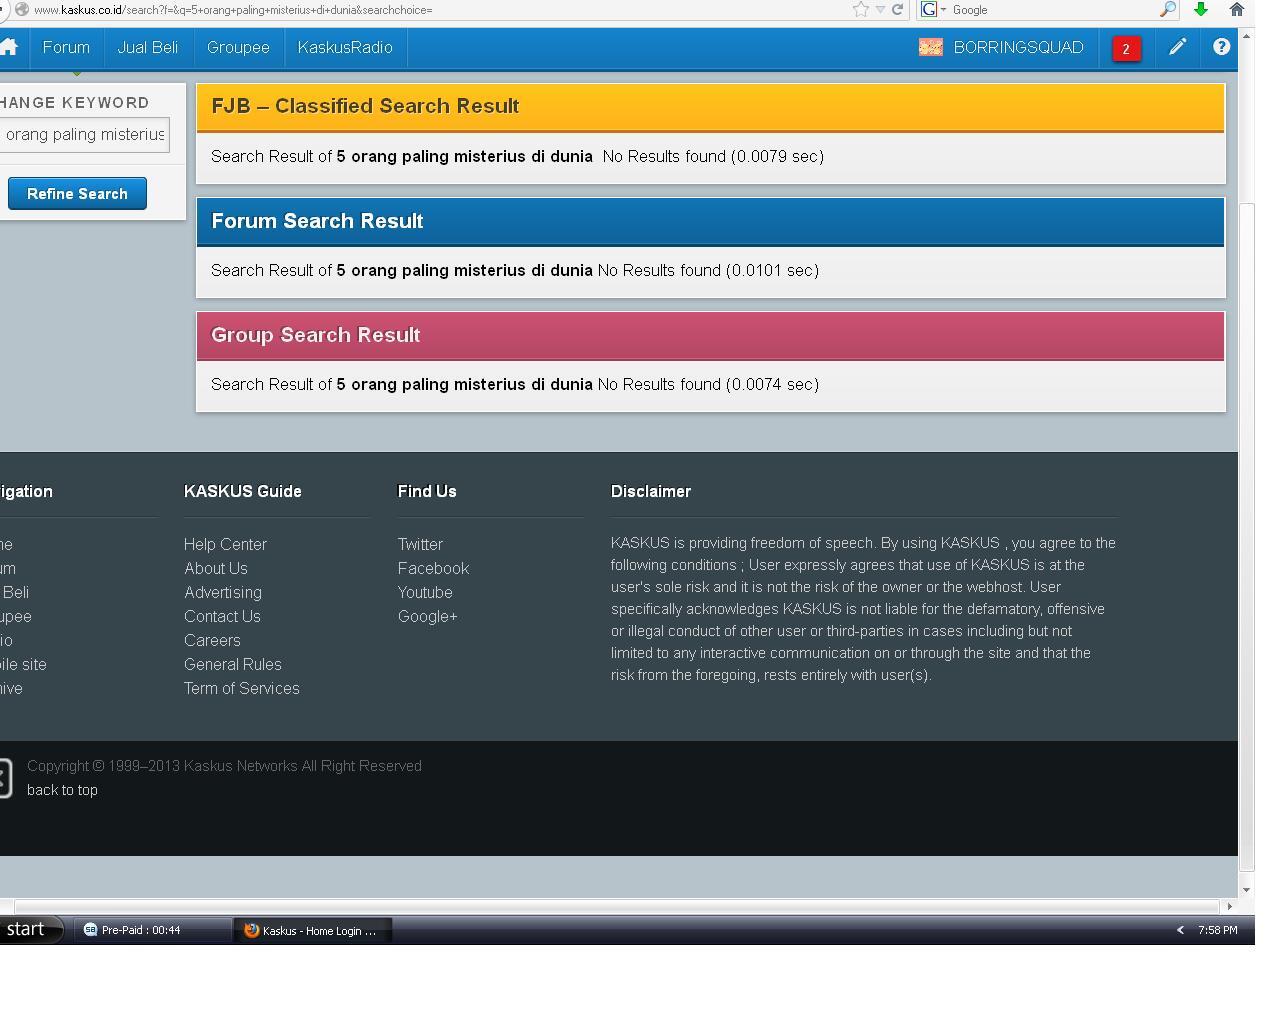The height and width of the screenshot is (1024, 1280).
Task: Open the Groupee menu
Action: click(238, 47)
